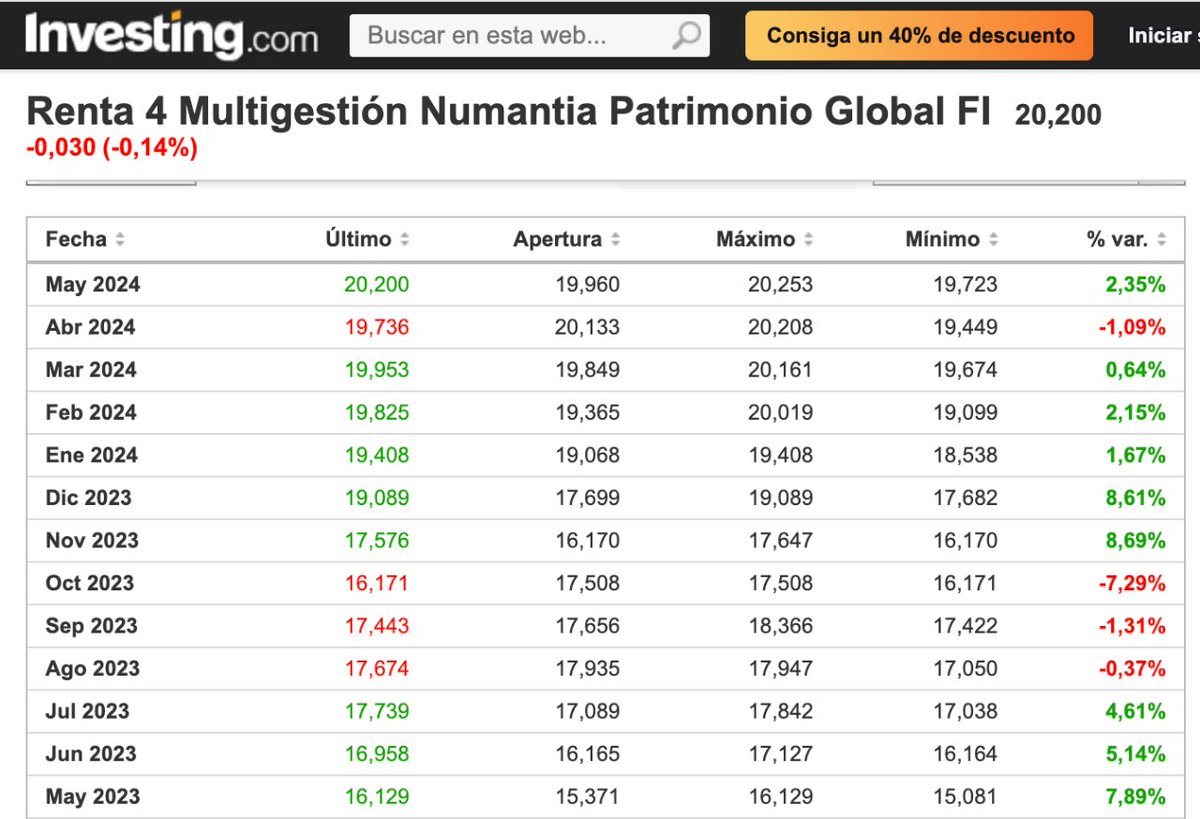Screen dimensions: 1200x819
Task: Click % var. value -0,37% for Ago 2023
Action: click(x=1132, y=669)
